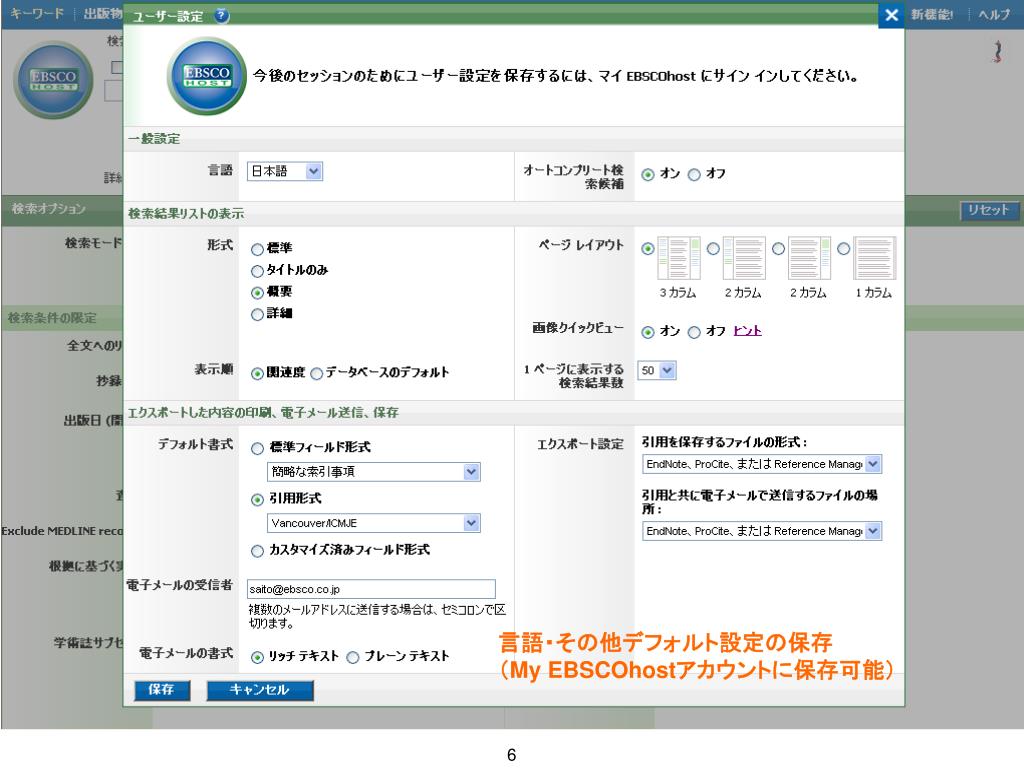The height and width of the screenshot is (768, 1024).
Task: Choose プレーン テキスト email format
Action: point(353,657)
